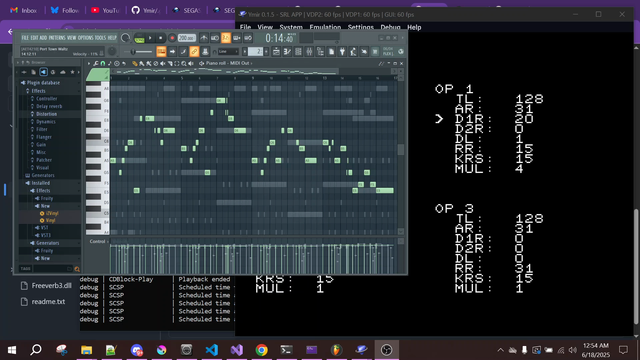Screen dimensions: 640x360
Task: Open the Channel rack icon in FL toolbar
Action: (298, 51)
